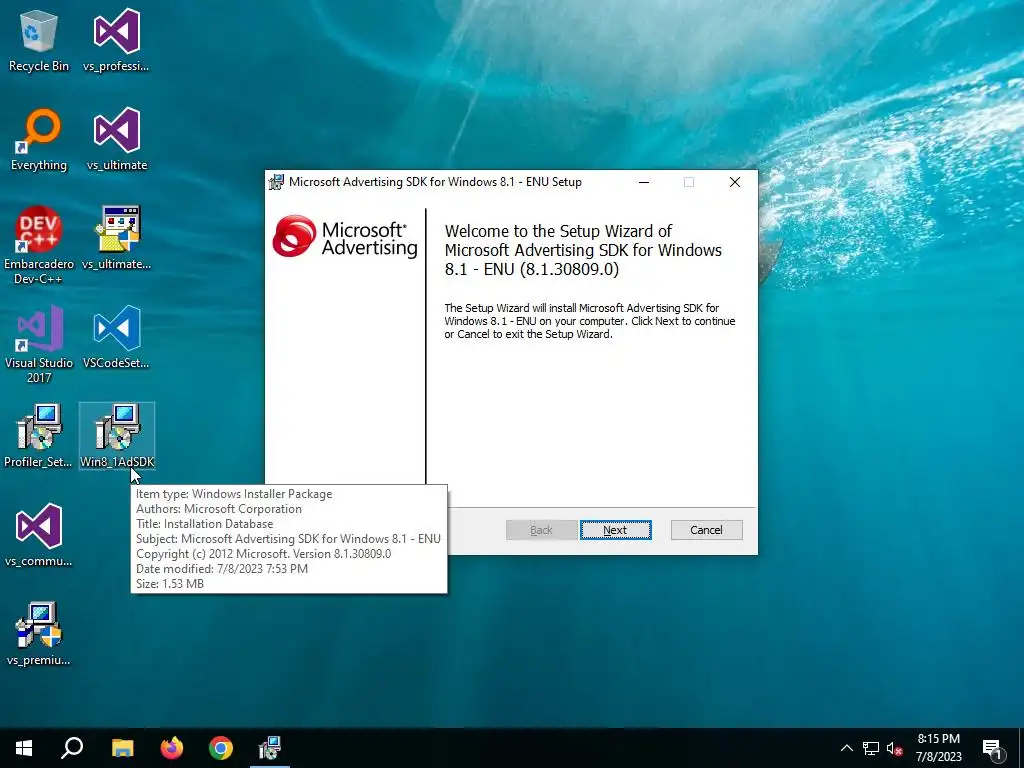Click the Microsoft Advertising logo
Image resolution: width=1024 pixels, height=768 pixels.
(x=345, y=237)
